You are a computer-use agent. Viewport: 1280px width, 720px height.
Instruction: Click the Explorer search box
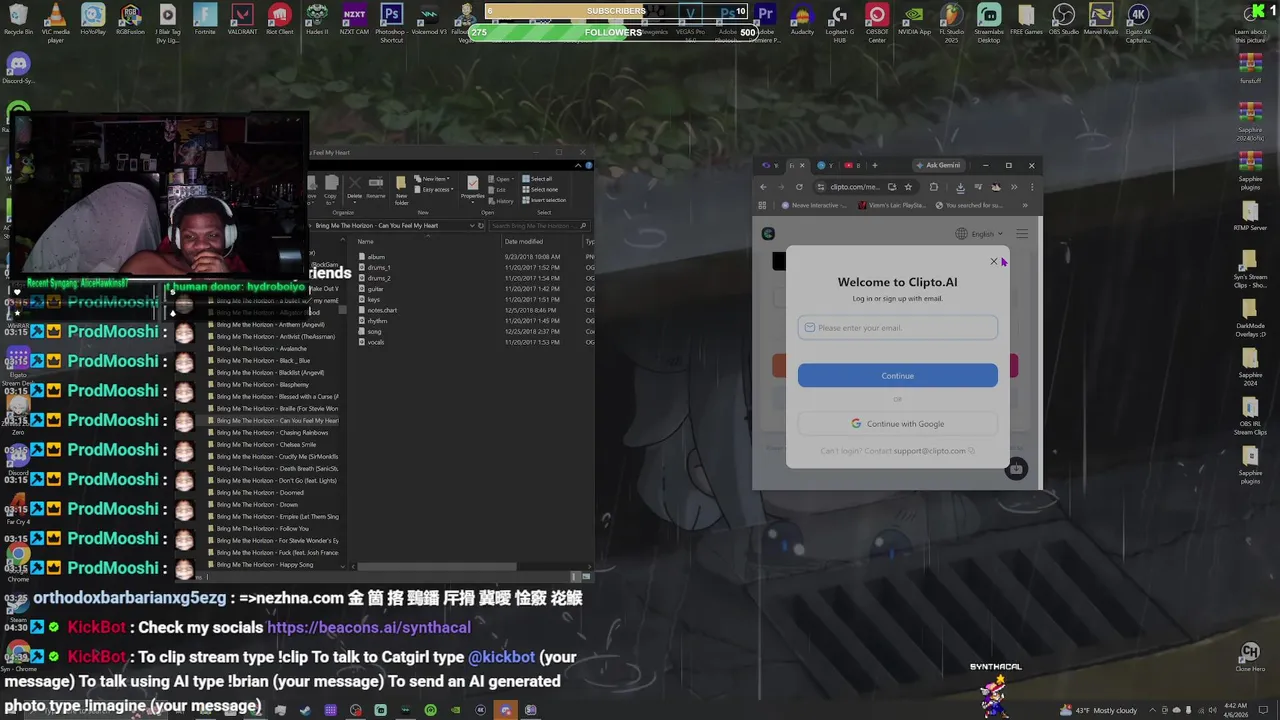pyautogui.click(x=538, y=226)
